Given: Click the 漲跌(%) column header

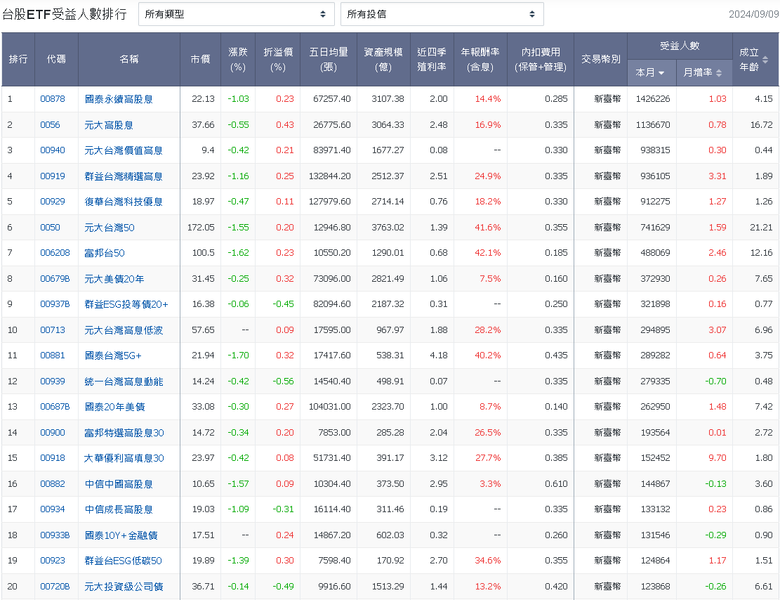Looking at the screenshot, I should coord(238,59).
